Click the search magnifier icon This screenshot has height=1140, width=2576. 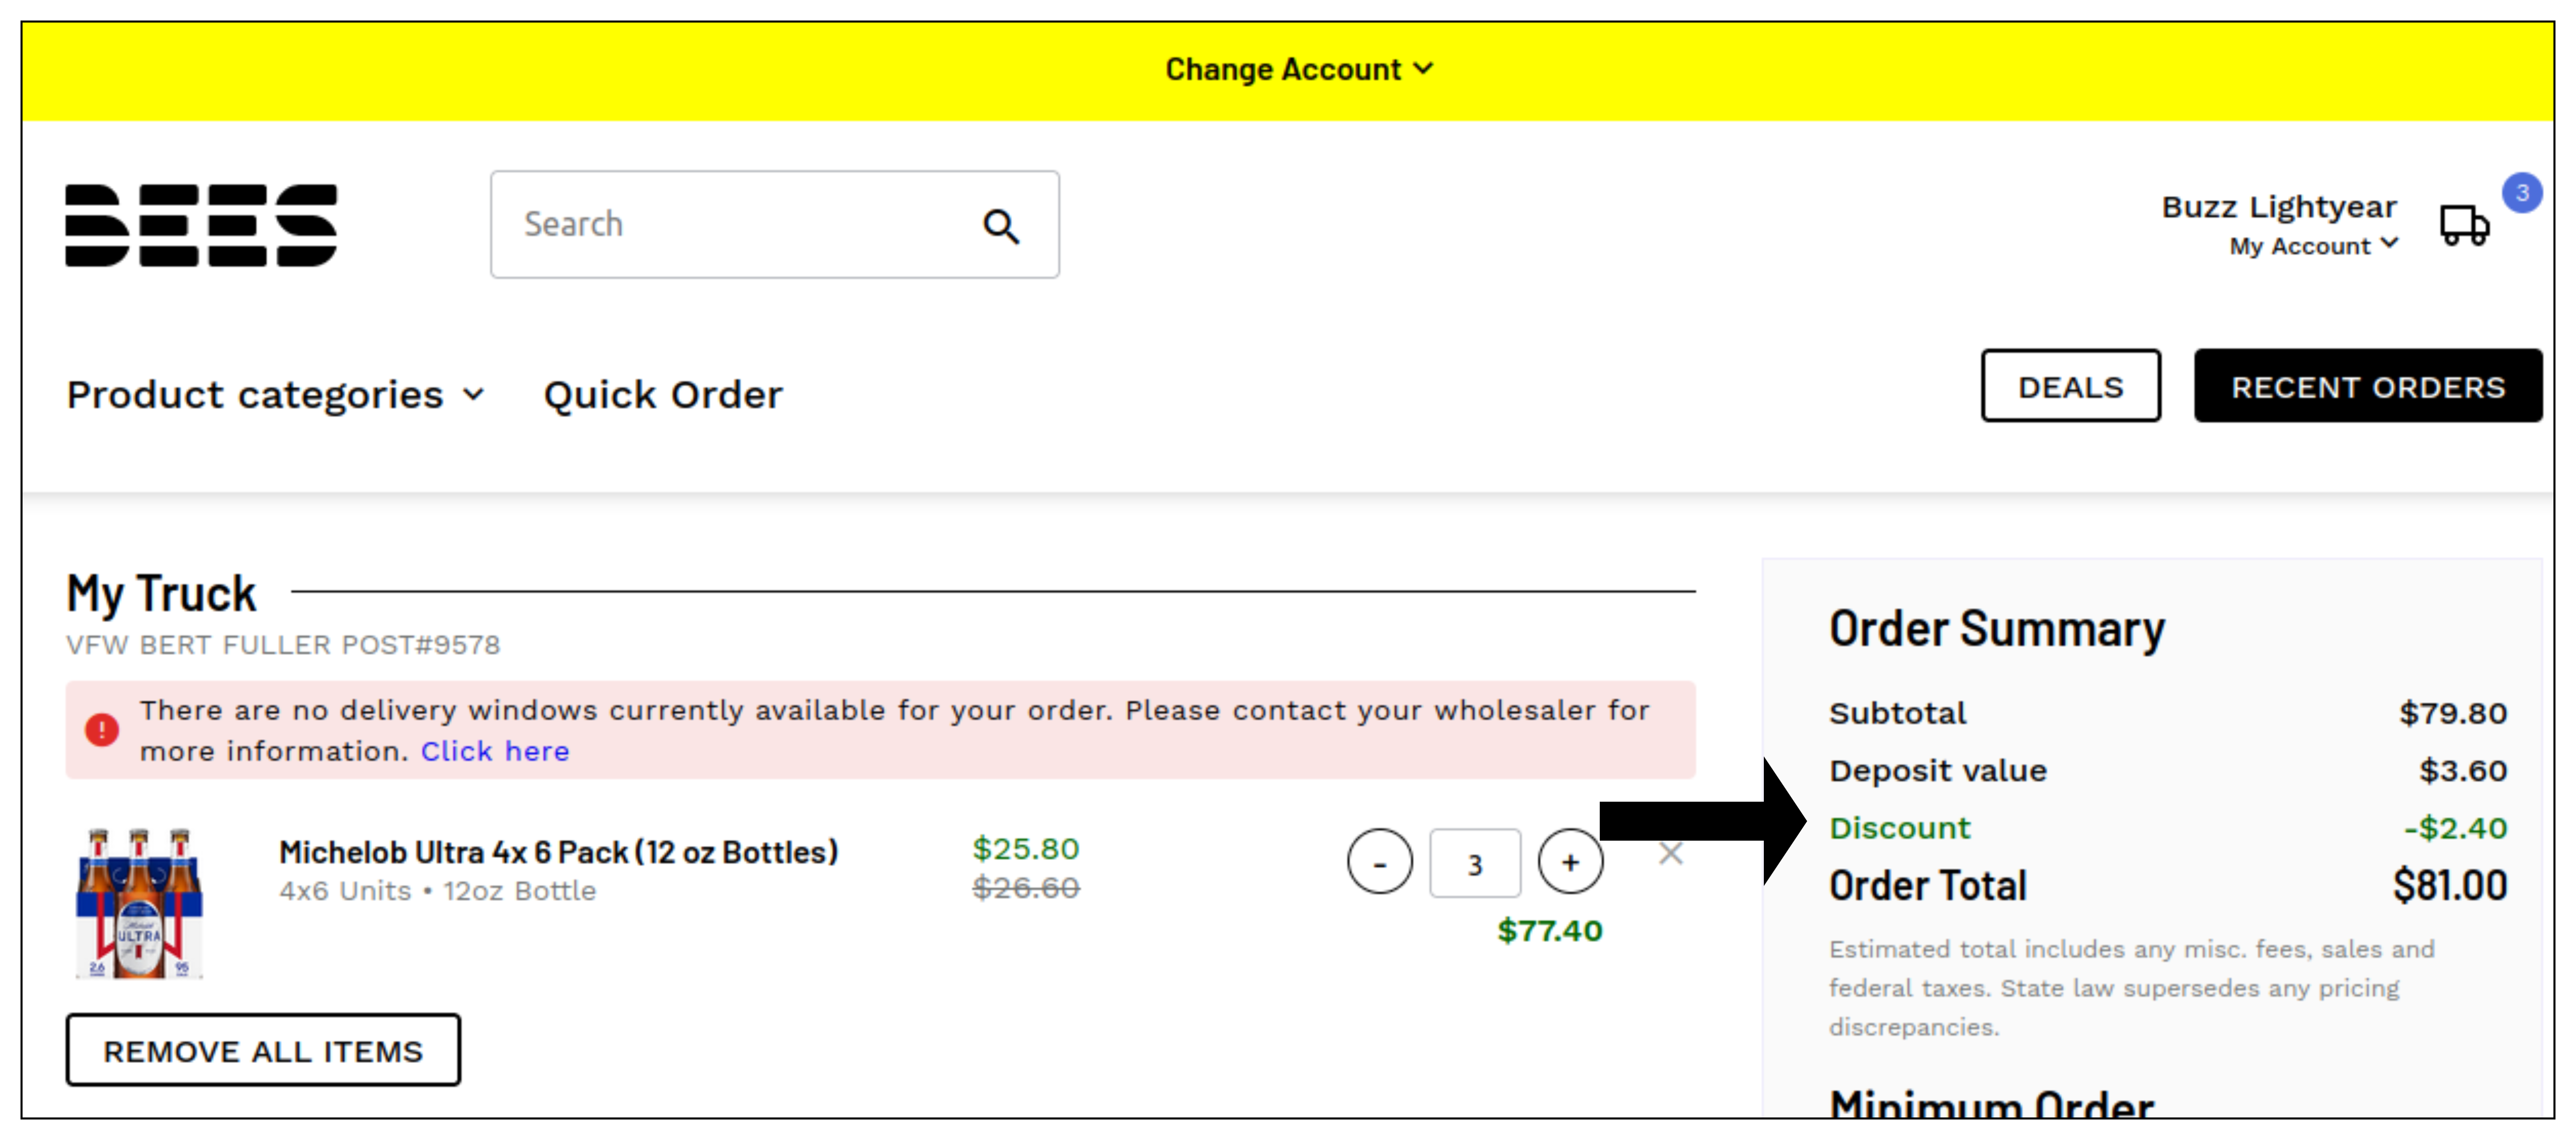click(1000, 226)
